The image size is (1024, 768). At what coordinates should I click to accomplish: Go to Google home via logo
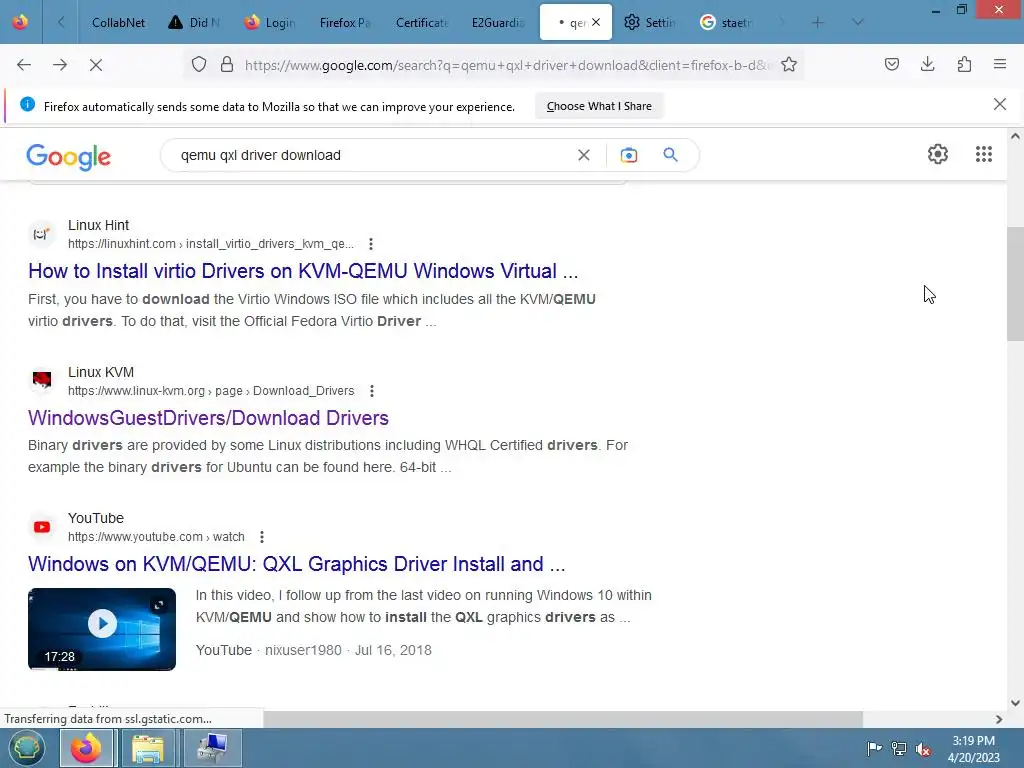(x=69, y=157)
